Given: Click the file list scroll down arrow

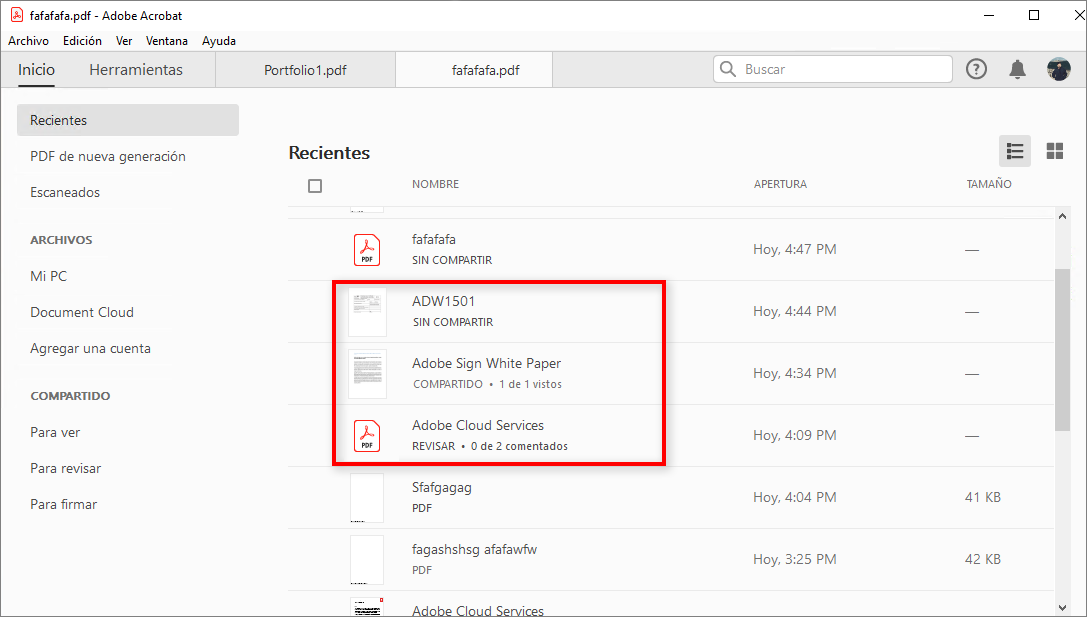Looking at the screenshot, I should 1062,608.
